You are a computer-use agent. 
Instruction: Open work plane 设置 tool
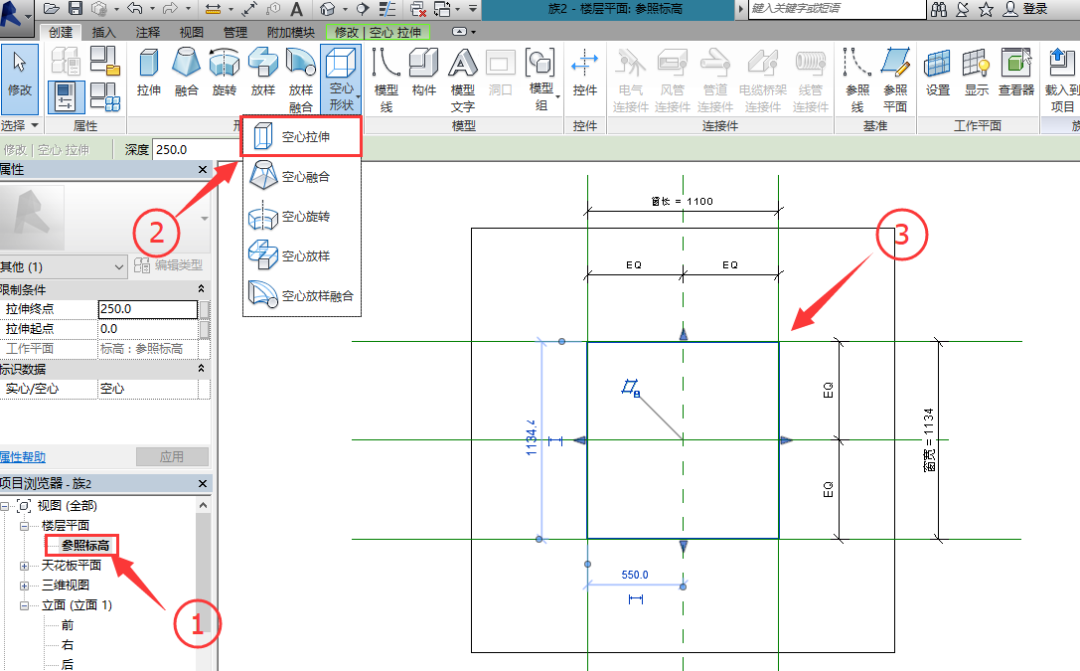(937, 72)
